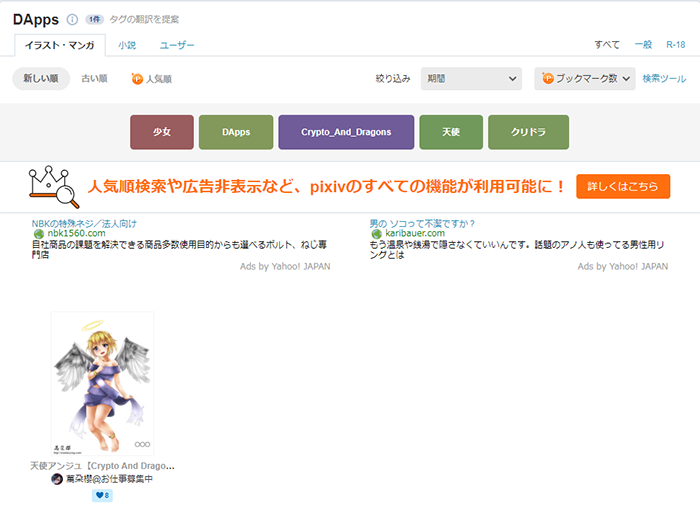
Task: Open the angel illustration thumbnail
Action: 102,383
